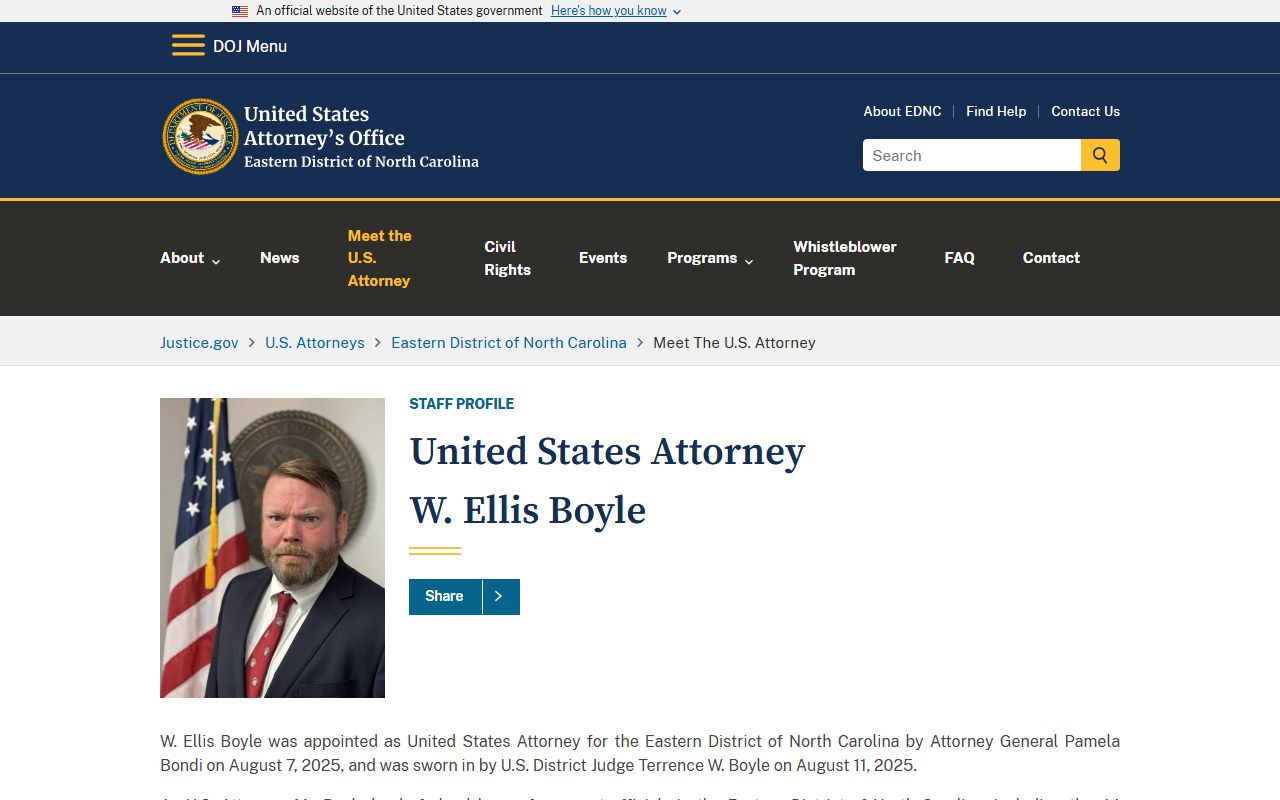Expand the About menu chevron

click(x=216, y=260)
